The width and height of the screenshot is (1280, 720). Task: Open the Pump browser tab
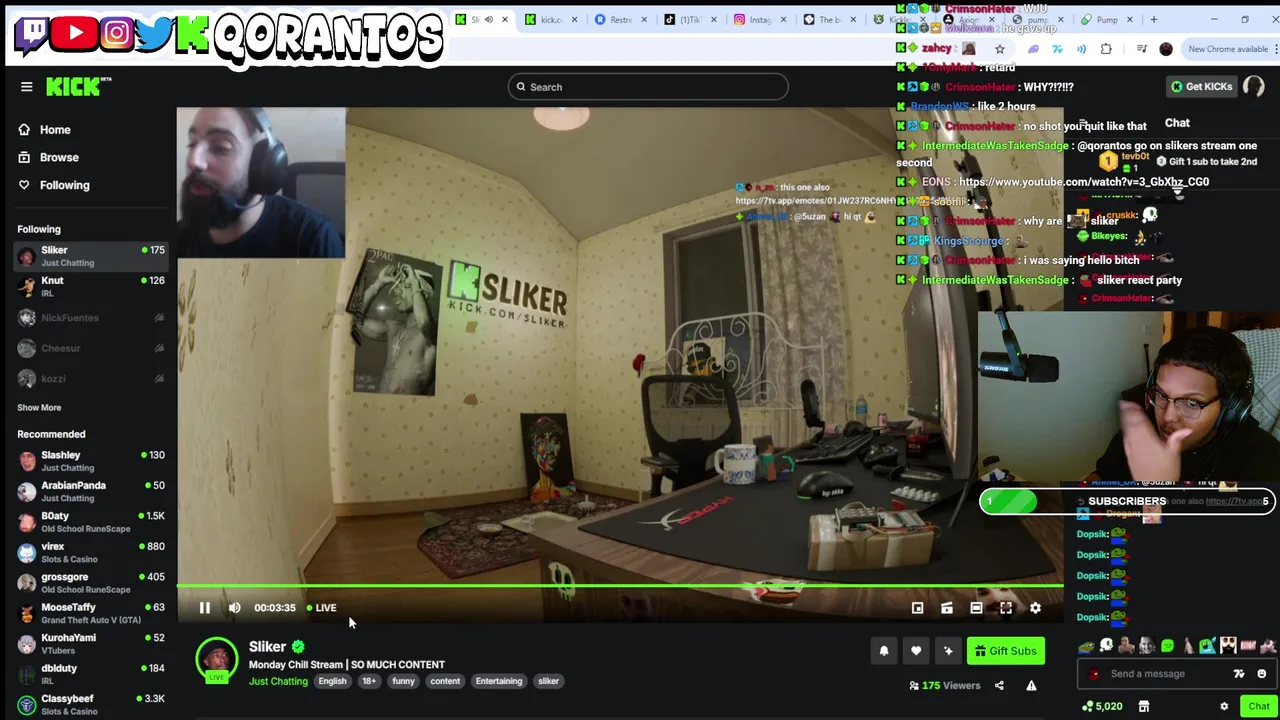pyautogui.click(x=1105, y=19)
